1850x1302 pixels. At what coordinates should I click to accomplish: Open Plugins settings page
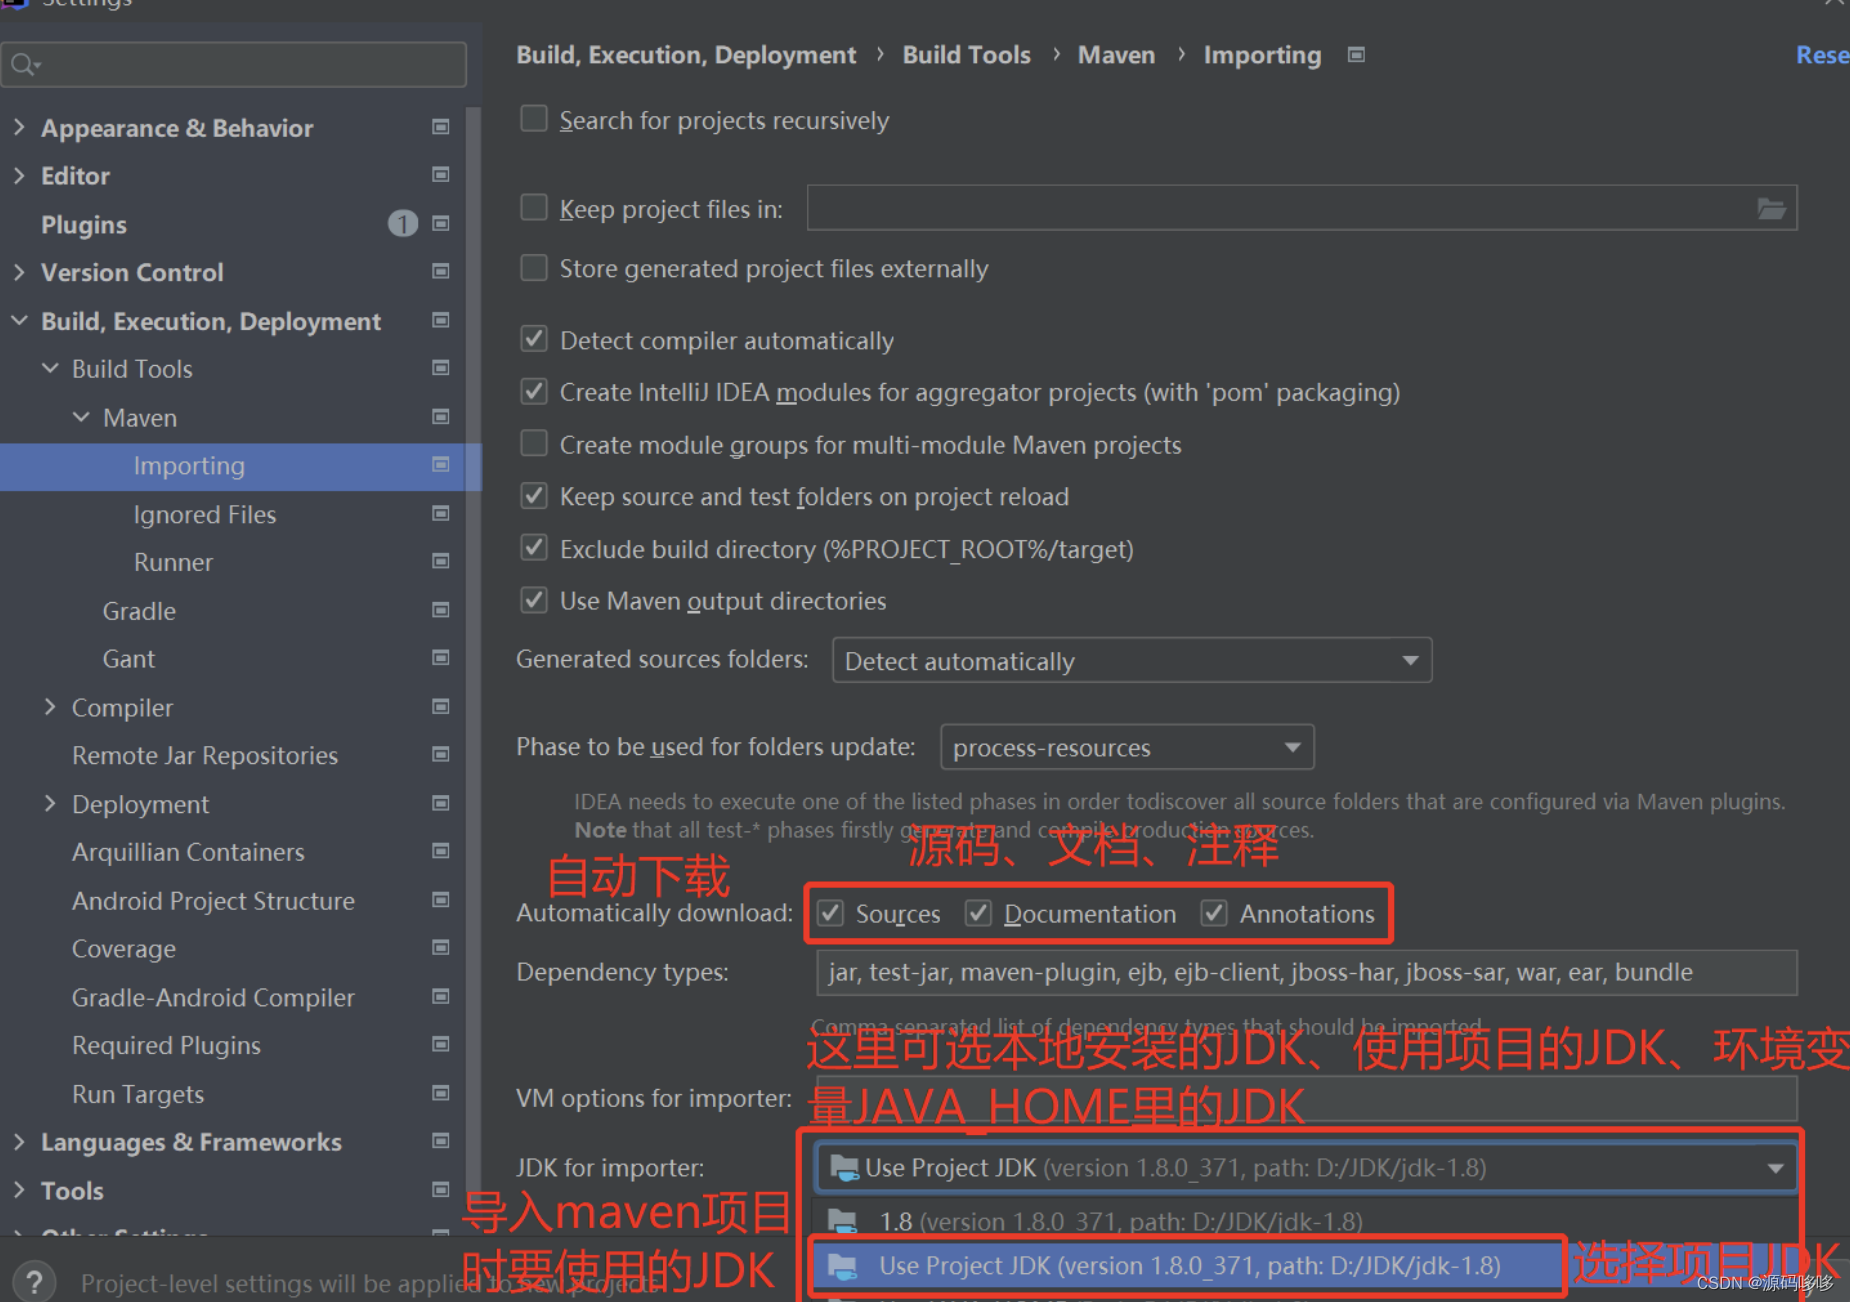(84, 225)
